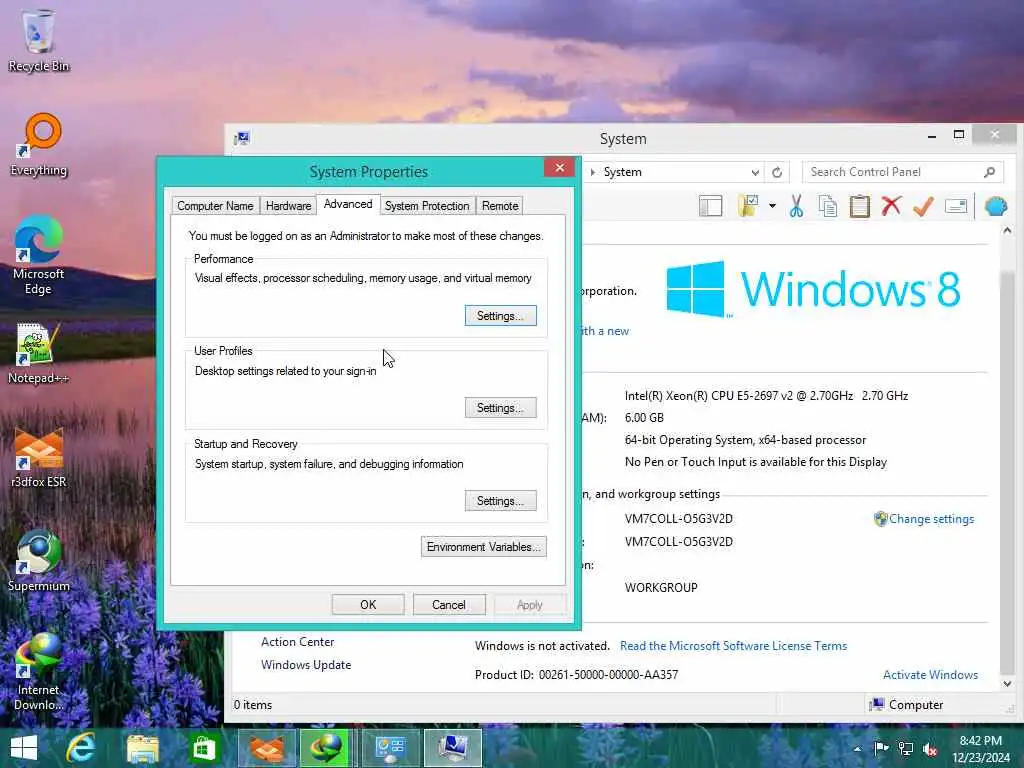The image size is (1024, 768).
Task: Click the Computer status bar entry
Action: [x=906, y=705]
